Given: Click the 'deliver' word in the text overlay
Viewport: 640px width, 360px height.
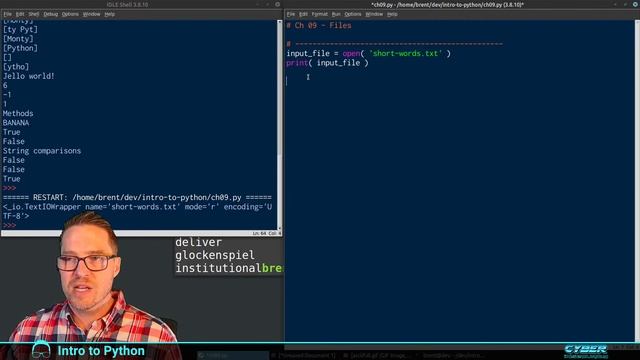Looking at the screenshot, I should 199,242.
